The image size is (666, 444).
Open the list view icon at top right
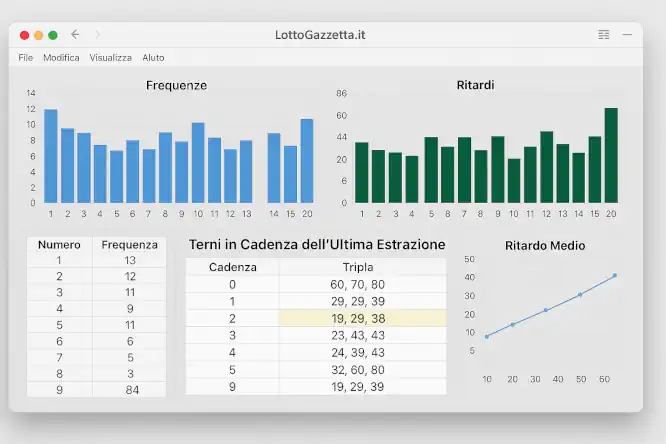(x=603, y=34)
